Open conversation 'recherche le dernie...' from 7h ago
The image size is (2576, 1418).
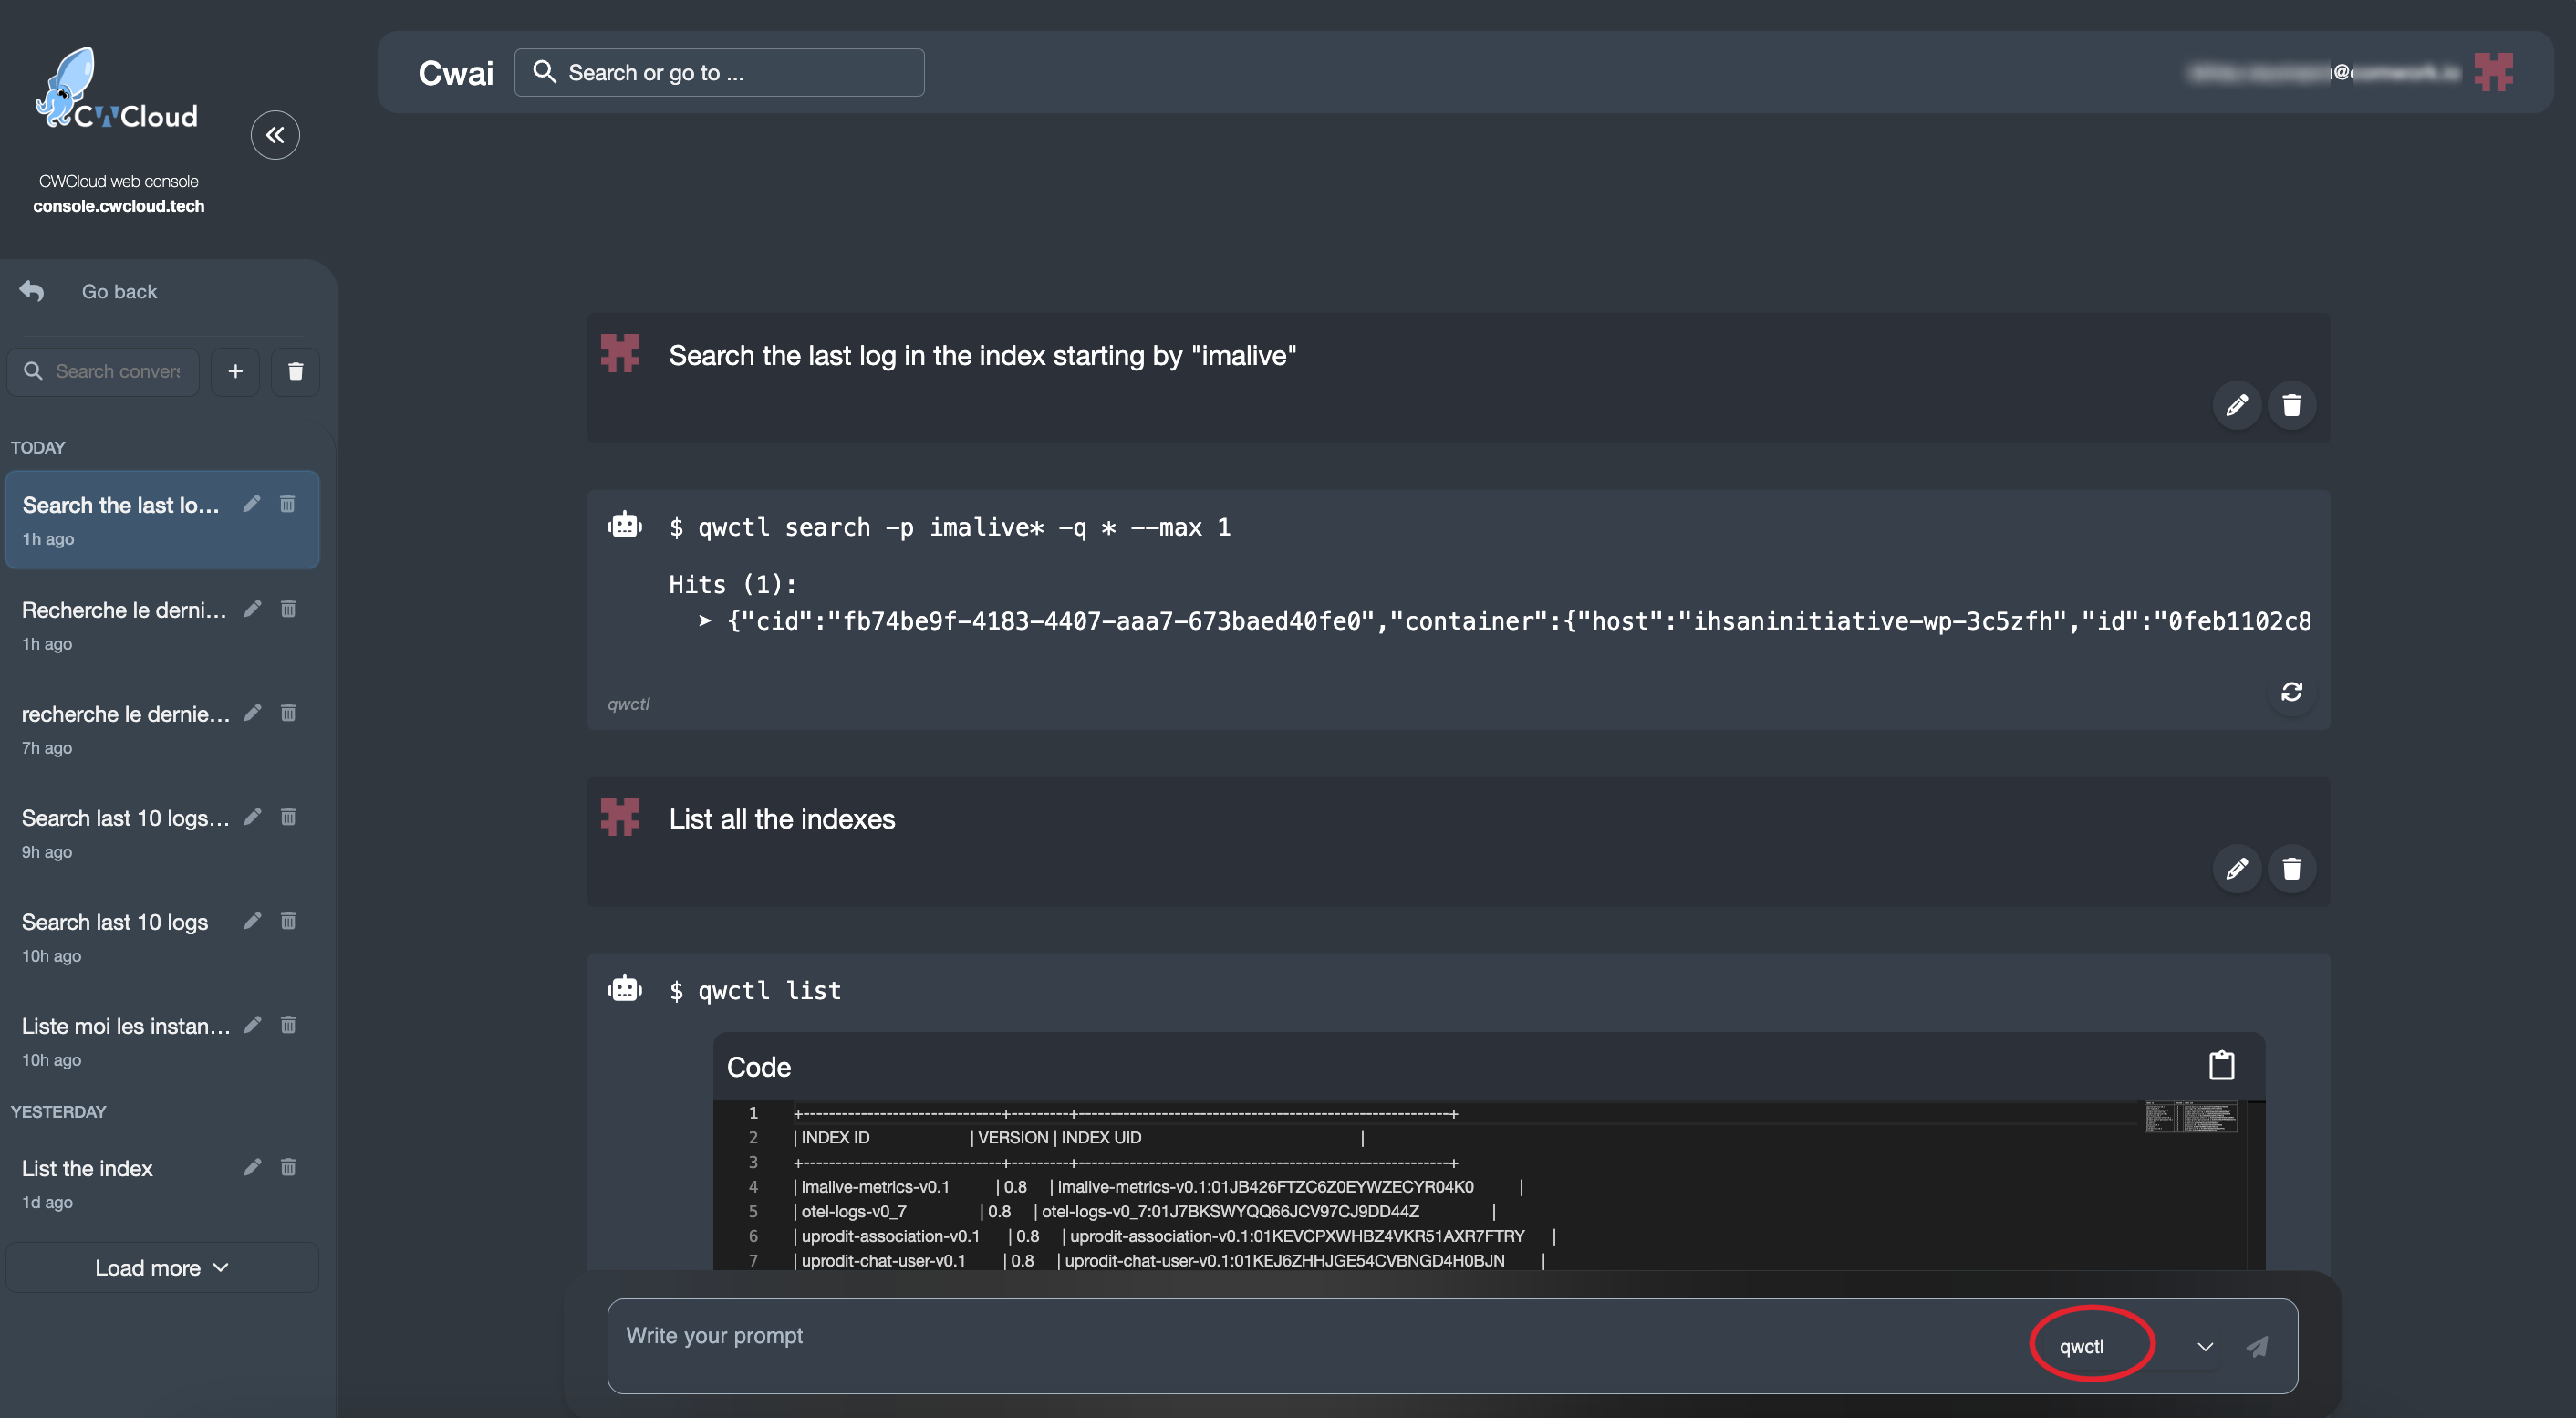click(x=162, y=728)
